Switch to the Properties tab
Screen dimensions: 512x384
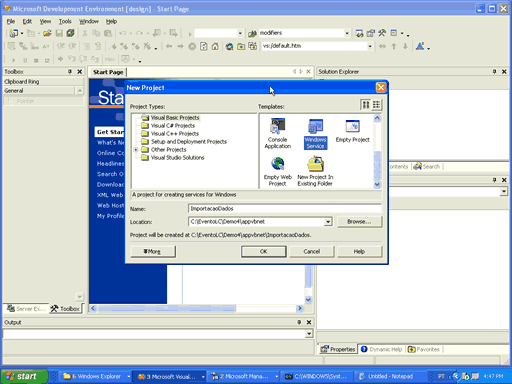[x=338, y=349]
